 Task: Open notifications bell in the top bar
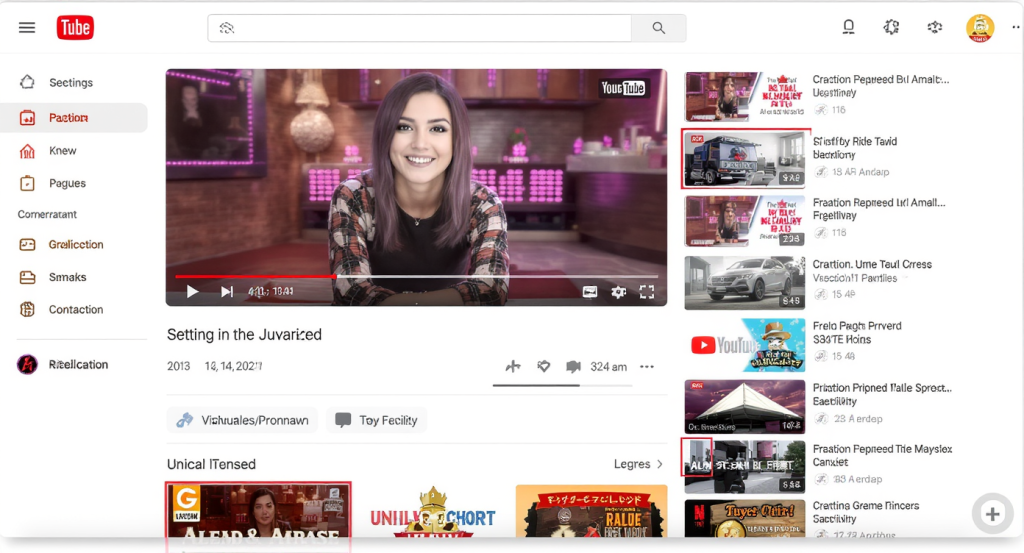[848, 28]
